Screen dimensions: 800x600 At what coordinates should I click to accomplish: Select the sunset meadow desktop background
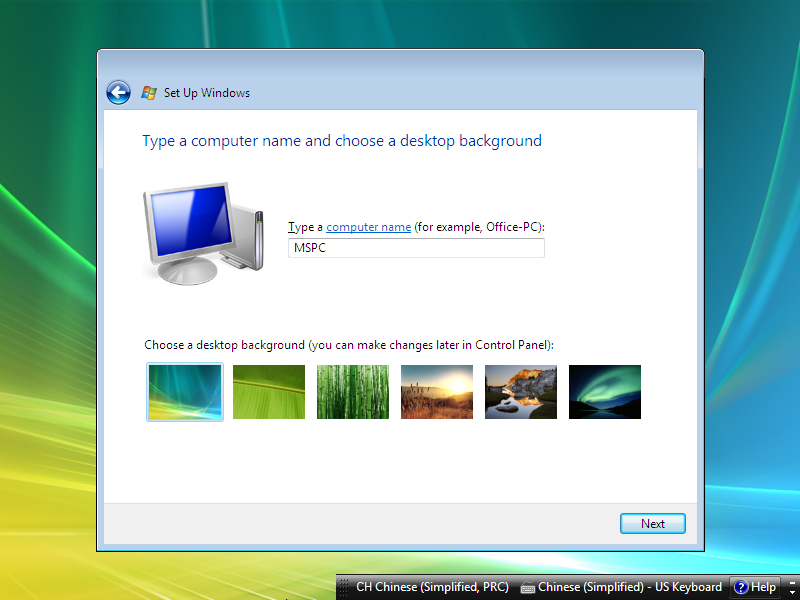click(x=437, y=392)
